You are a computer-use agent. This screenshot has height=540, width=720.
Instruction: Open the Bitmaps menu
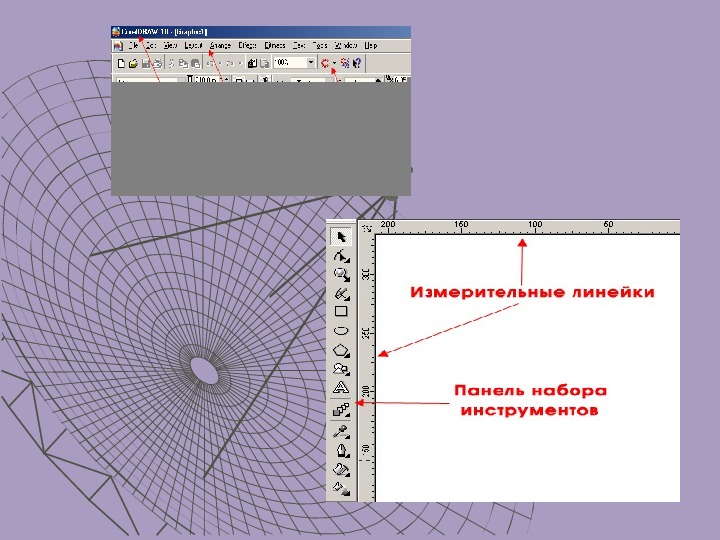[x=275, y=45]
